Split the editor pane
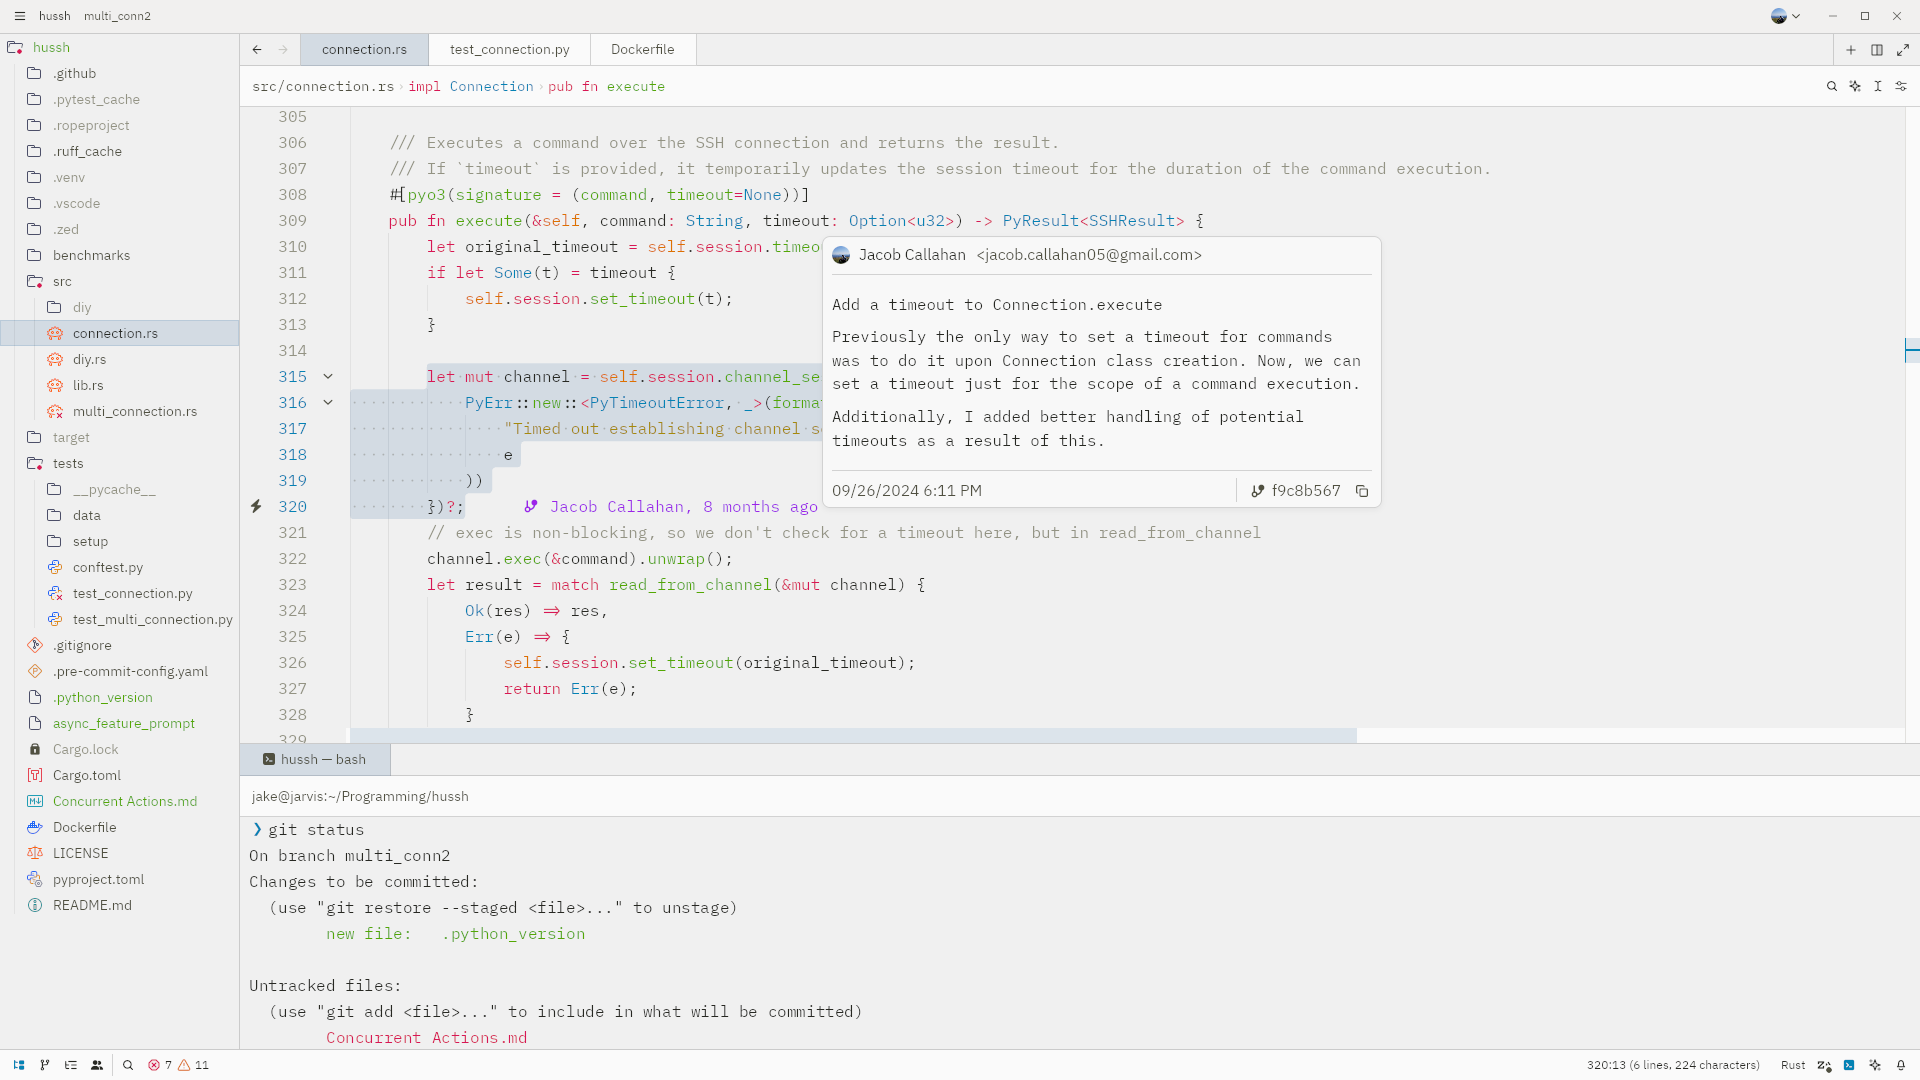 click(x=1877, y=50)
